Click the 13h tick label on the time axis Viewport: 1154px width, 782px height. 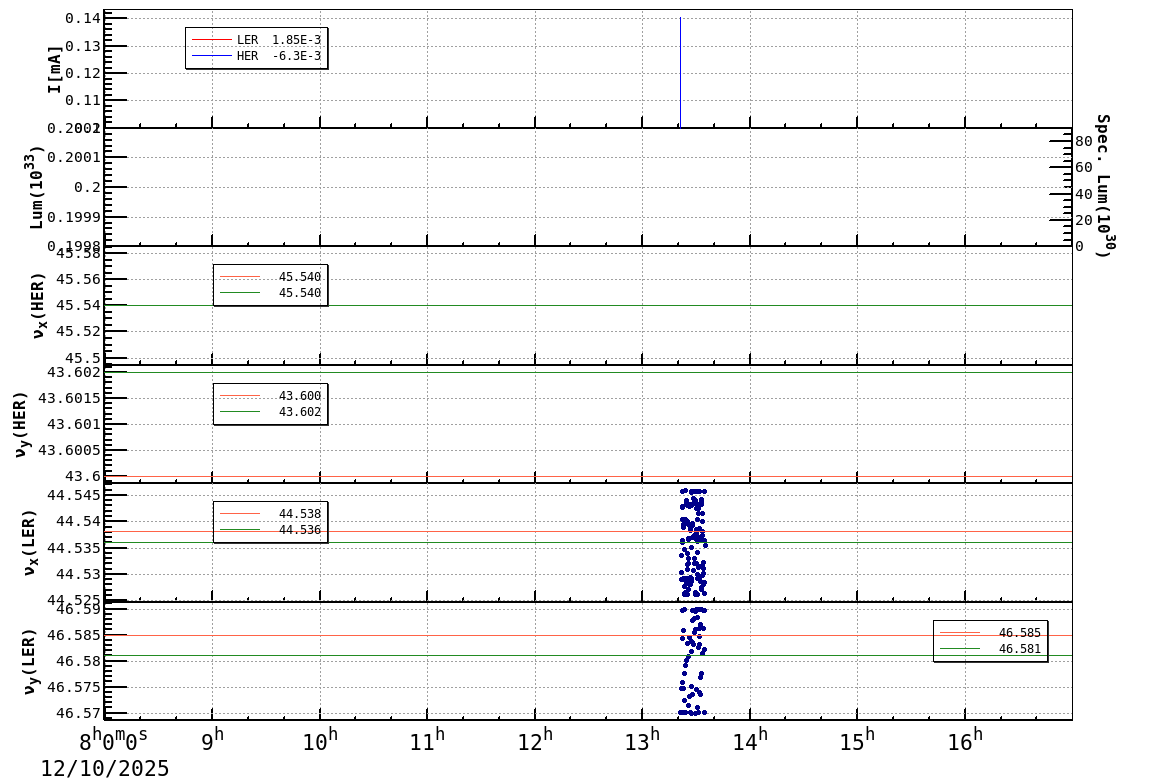pos(642,740)
